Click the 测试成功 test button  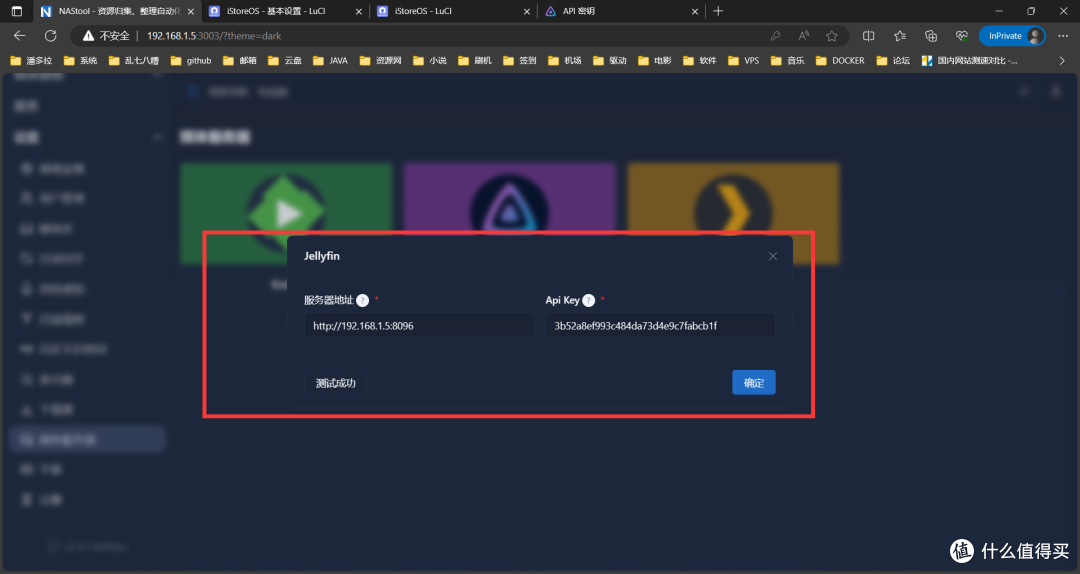point(335,383)
